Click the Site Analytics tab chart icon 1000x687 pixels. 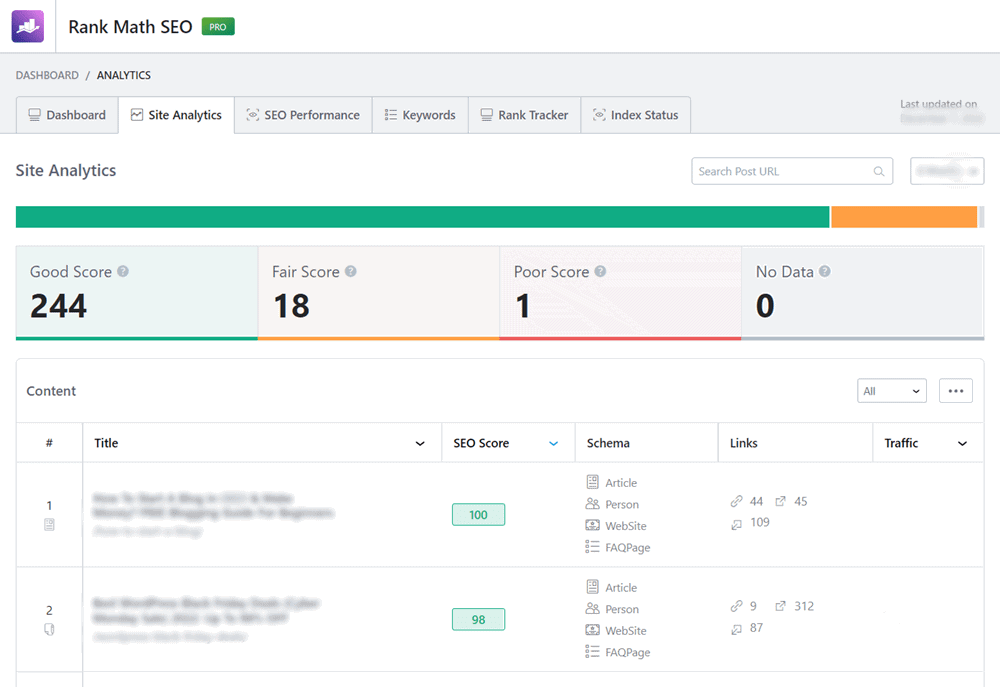137,115
